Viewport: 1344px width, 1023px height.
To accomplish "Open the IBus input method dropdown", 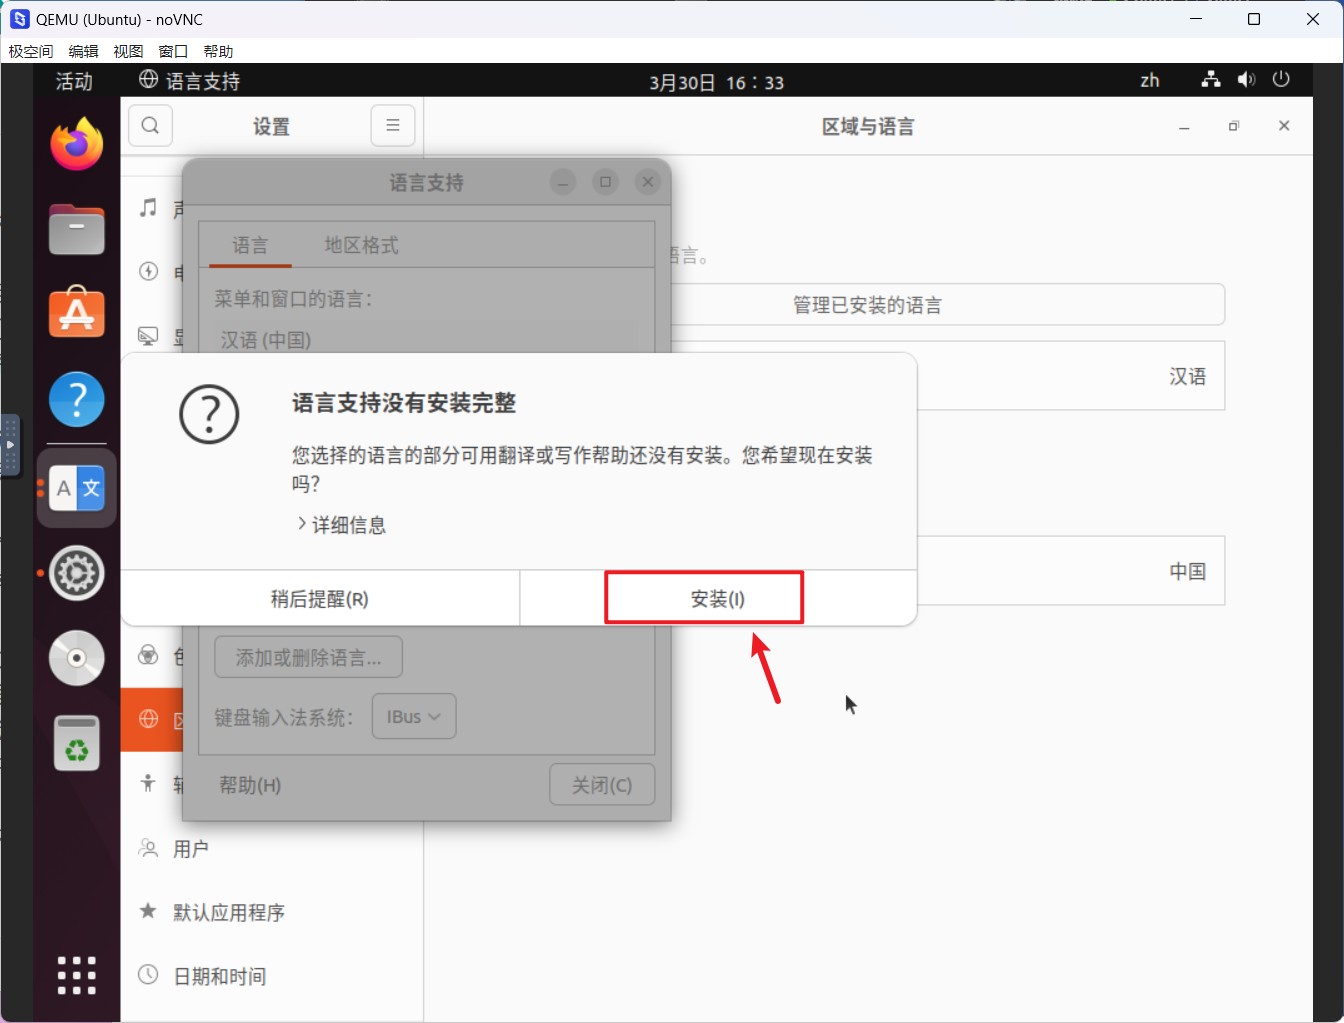I will tap(414, 717).
